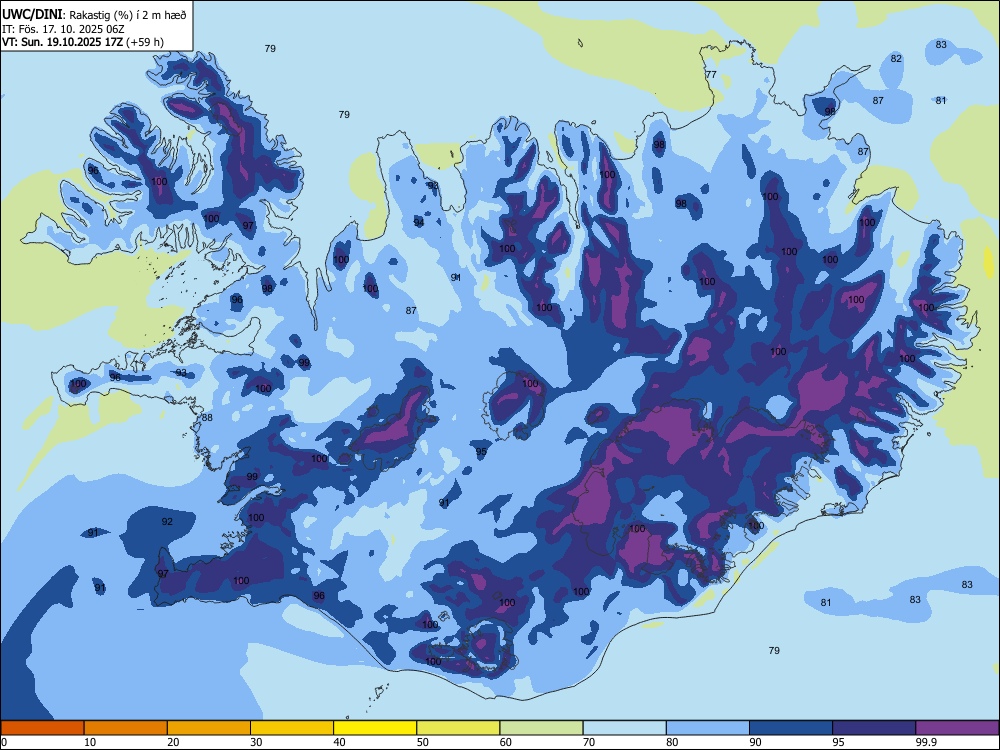Click the legend tick label '90'
This screenshot has height=750, width=1000.
pyautogui.click(x=755, y=742)
